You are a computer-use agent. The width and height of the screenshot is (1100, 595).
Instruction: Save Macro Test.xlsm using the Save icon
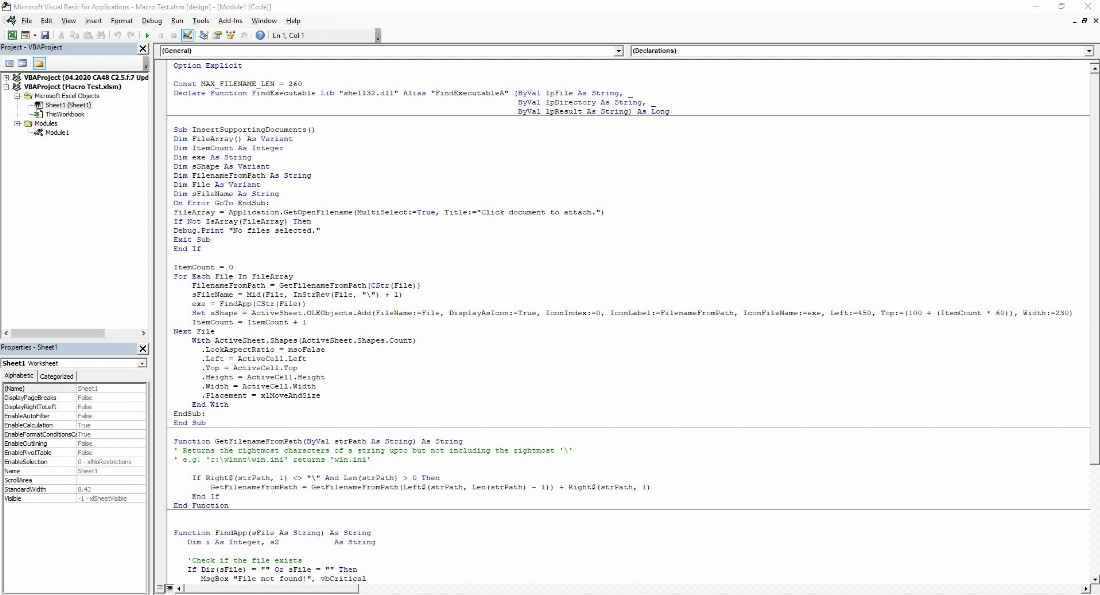(x=43, y=34)
